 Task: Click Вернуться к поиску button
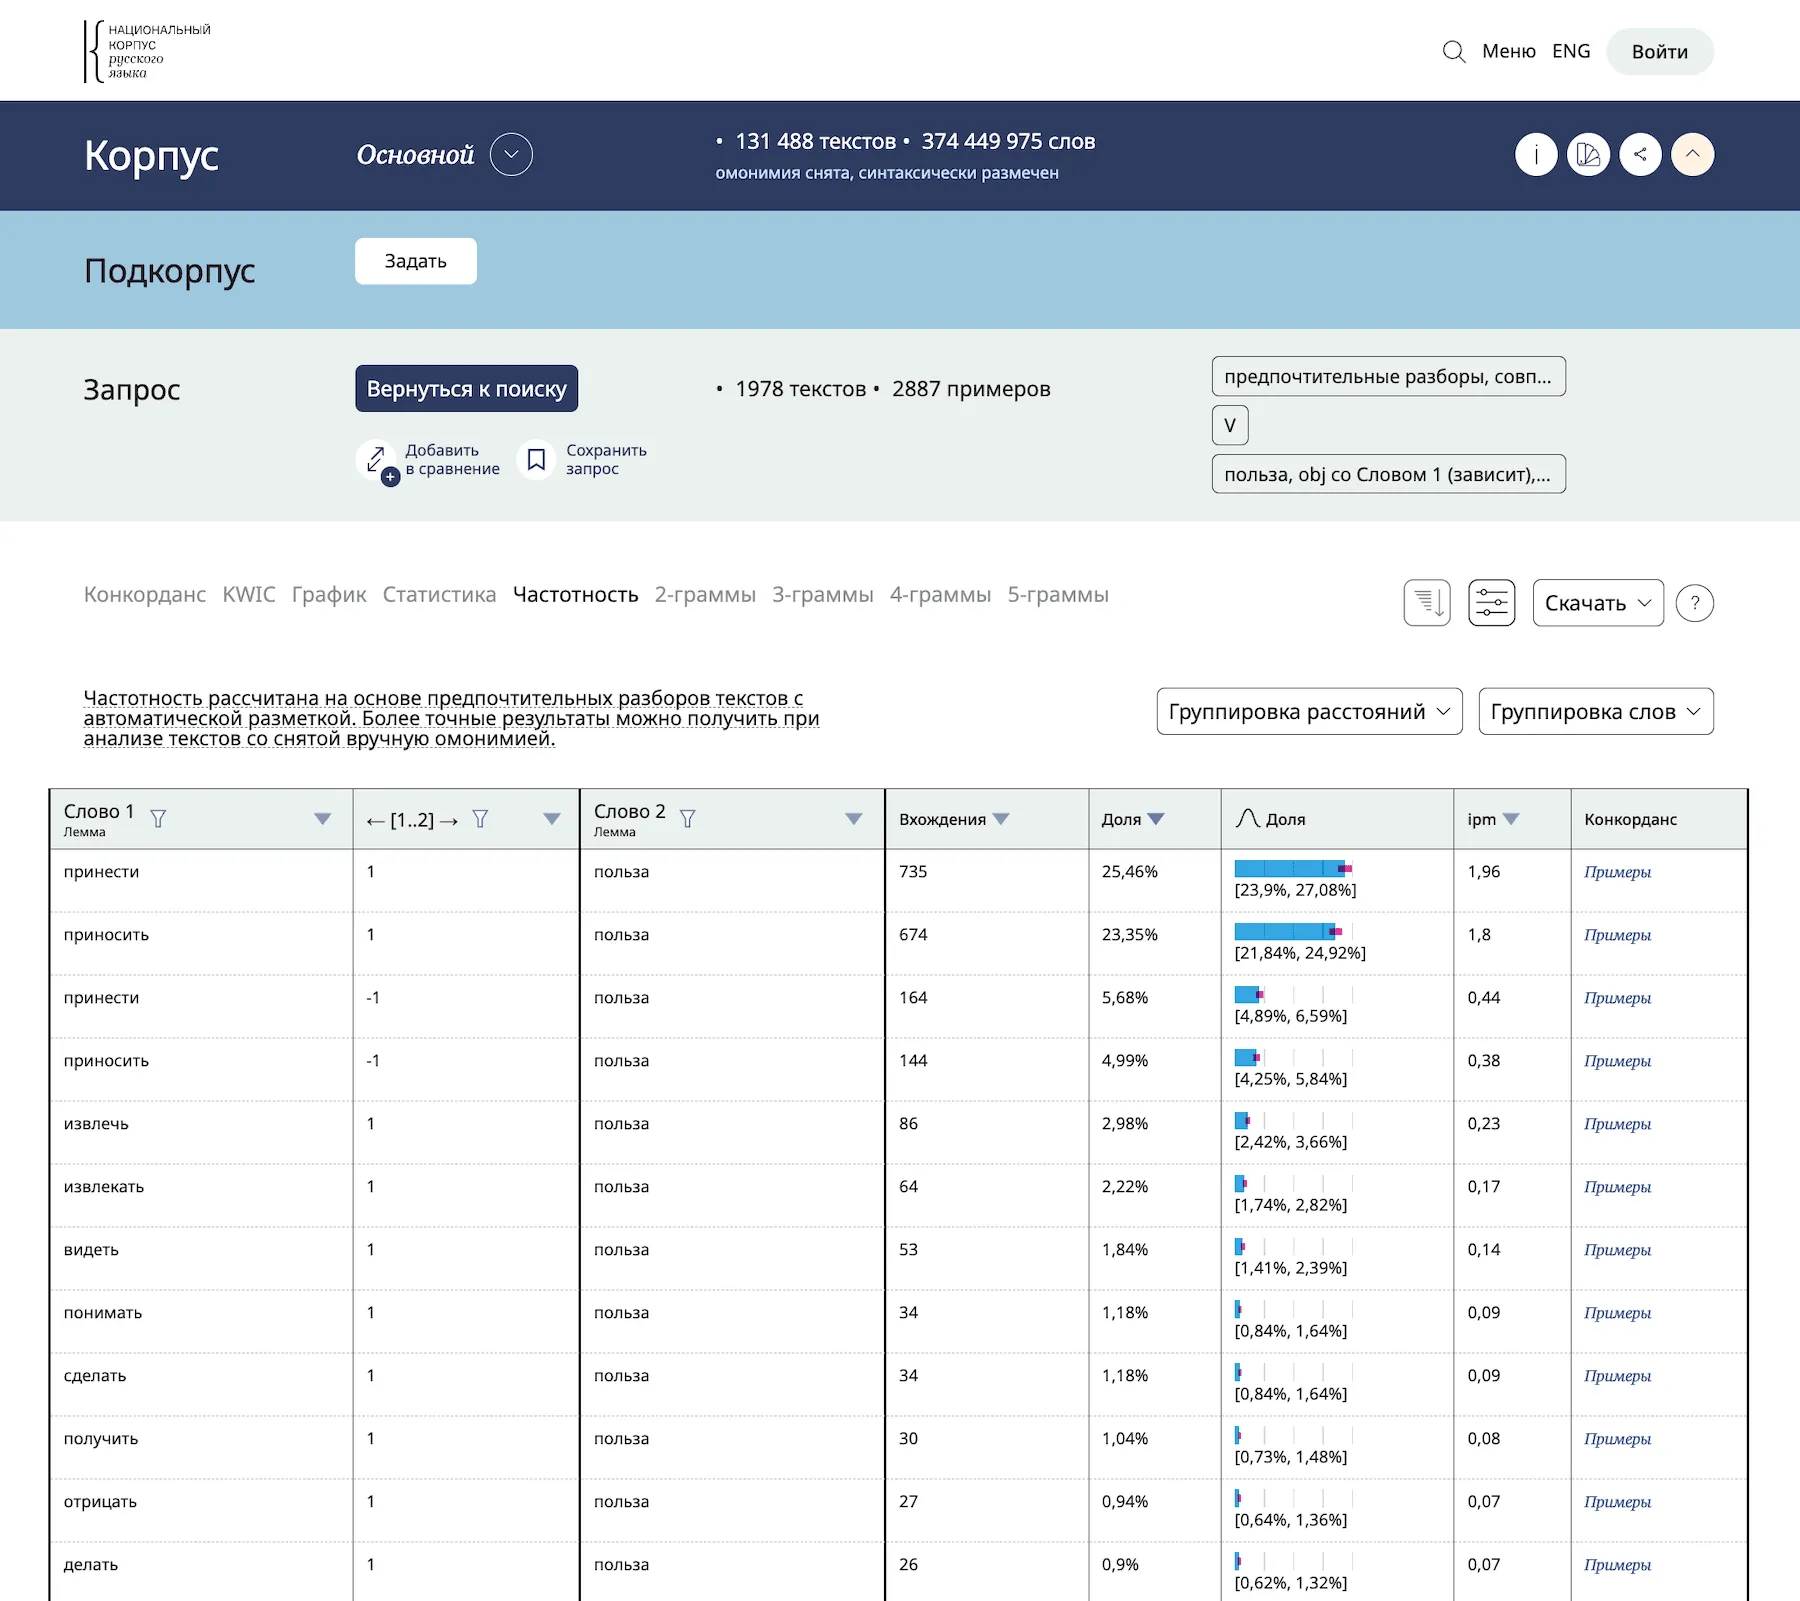coord(467,389)
